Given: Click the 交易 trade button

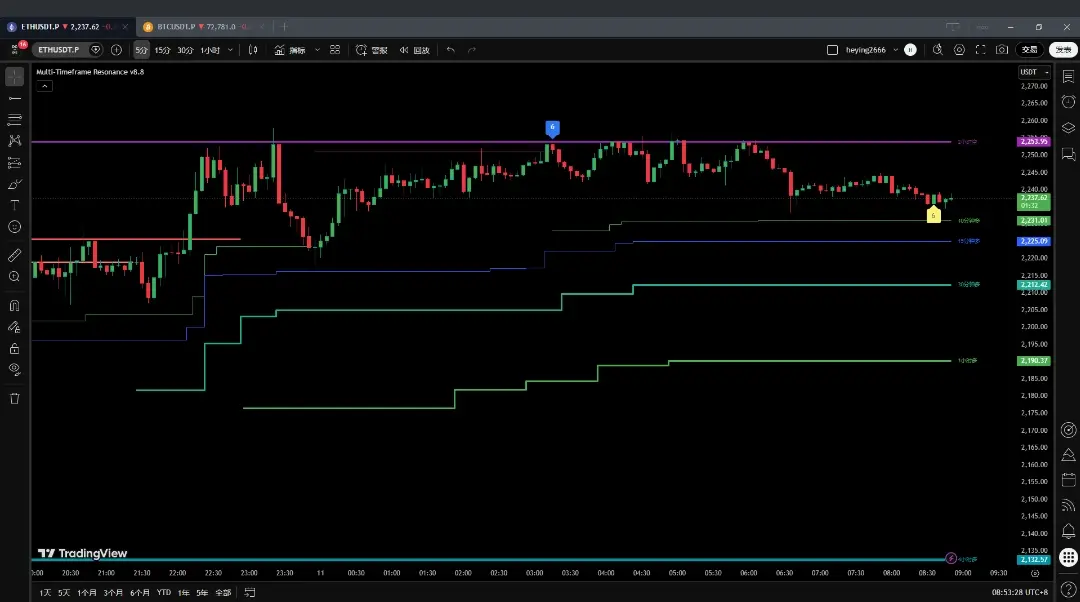Looking at the screenshot, I should pos(1030,50).
